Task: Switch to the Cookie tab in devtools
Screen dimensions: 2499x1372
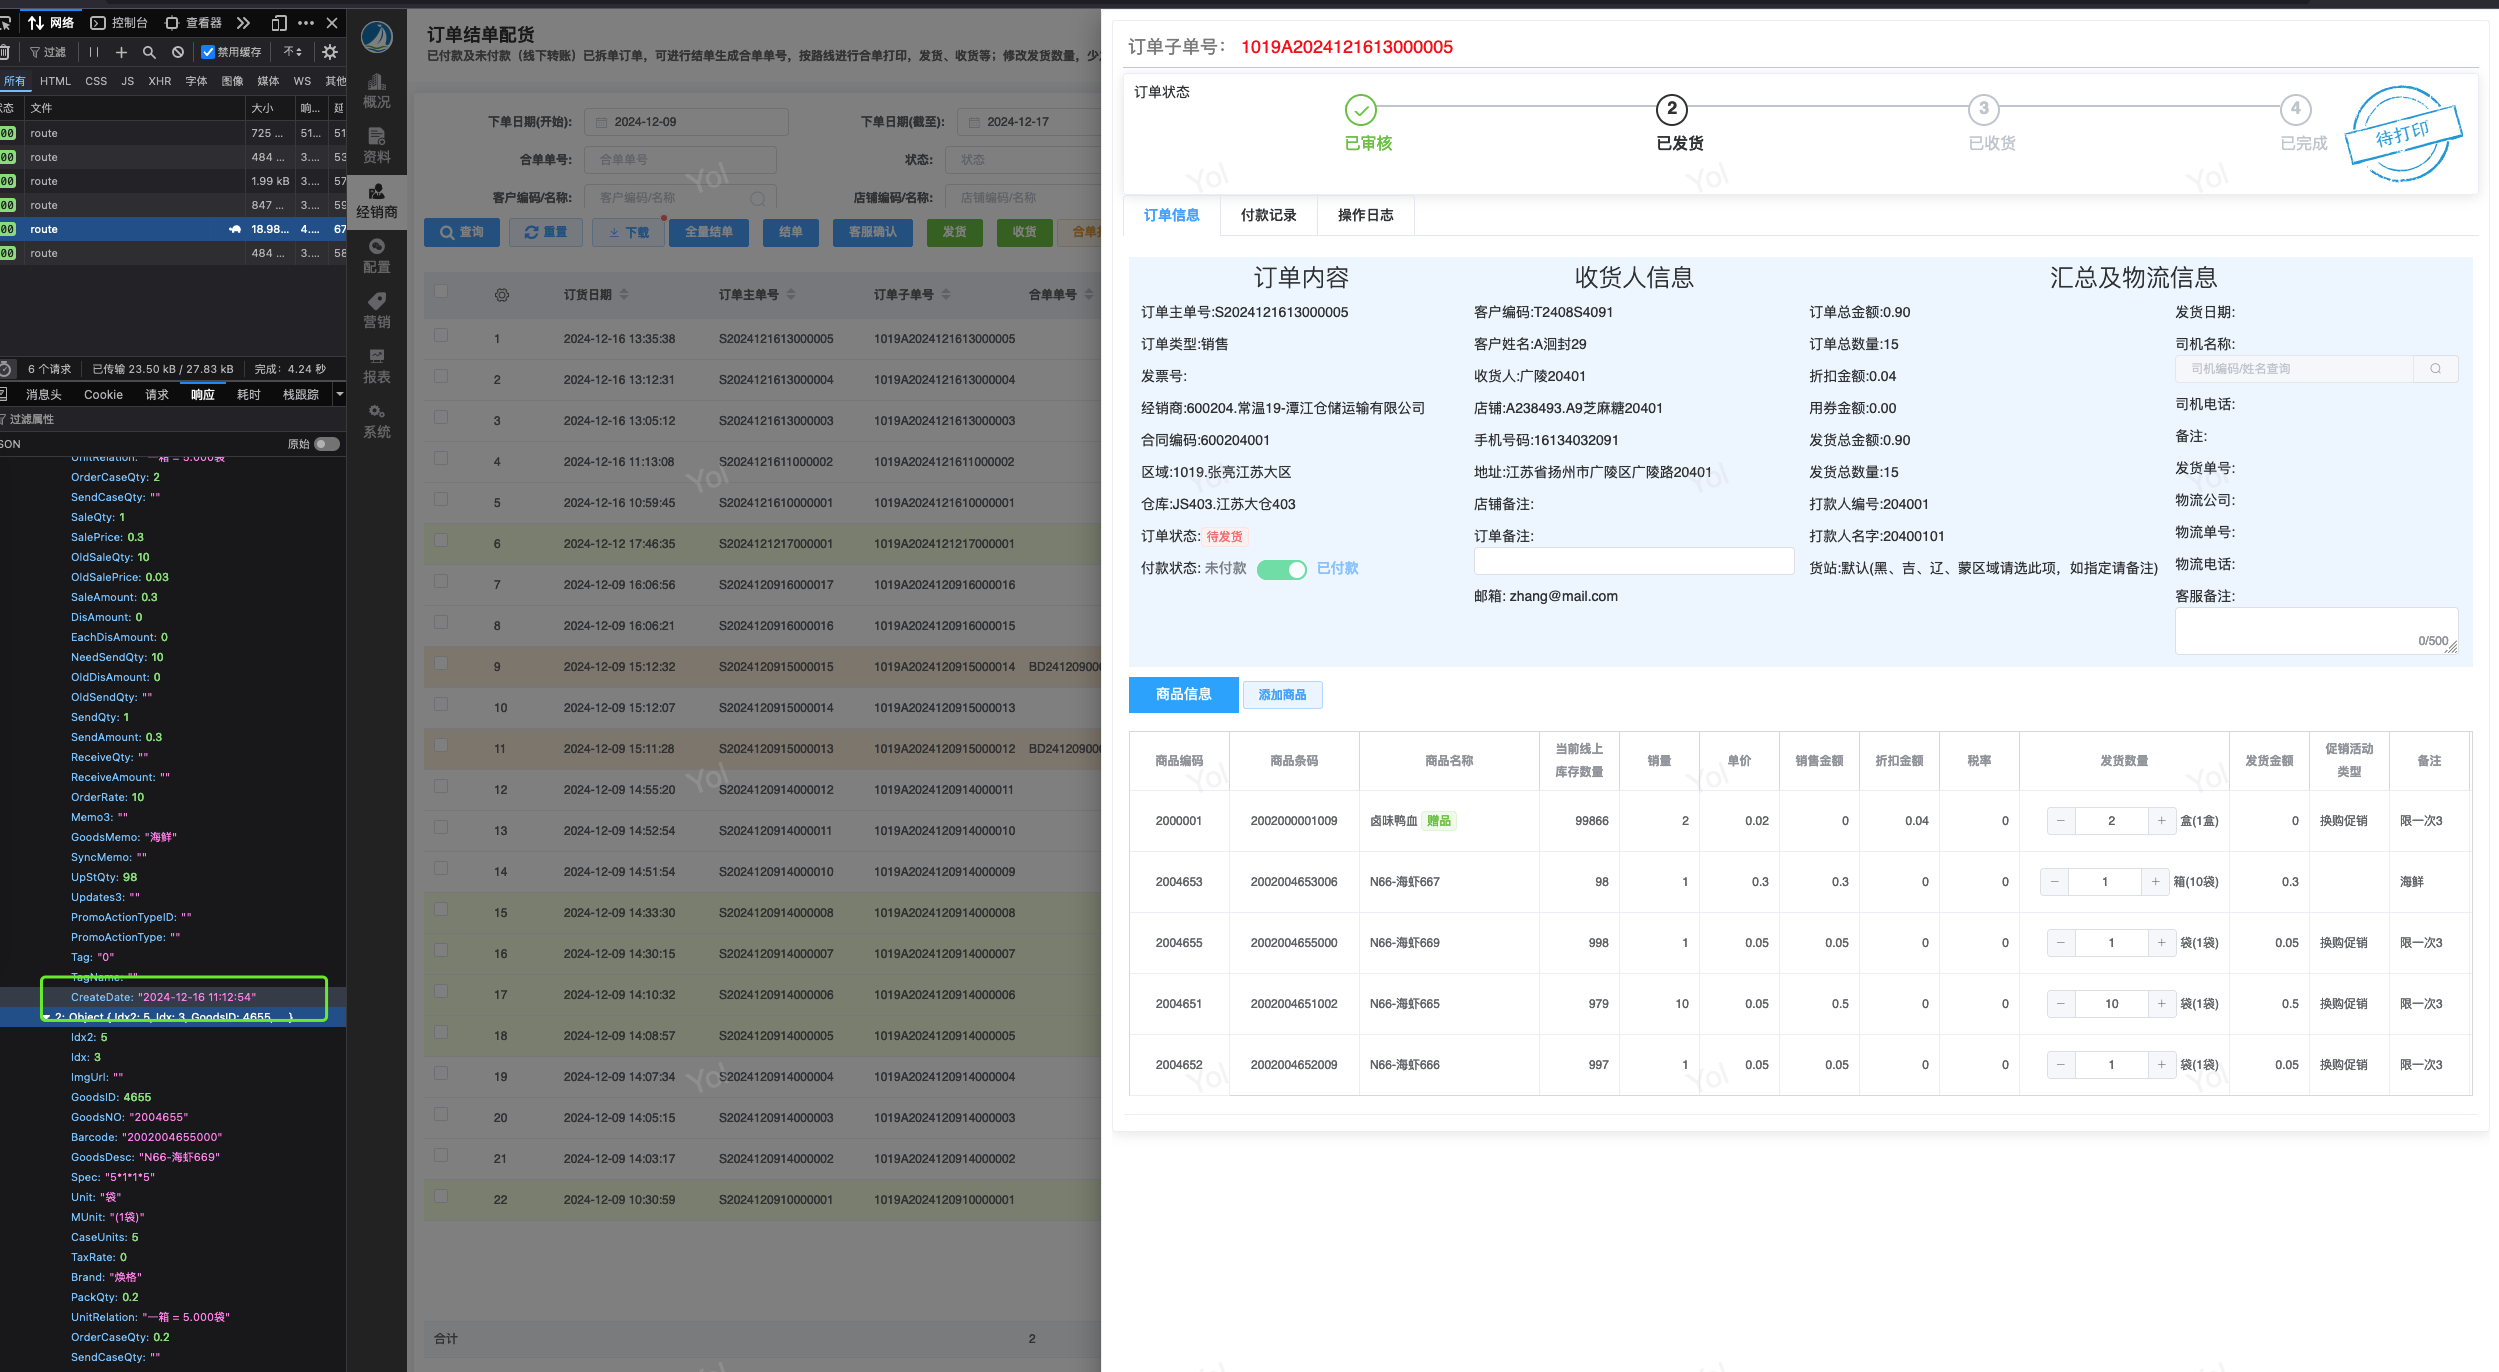Action: pyautogui.click(x=103, y=395)
